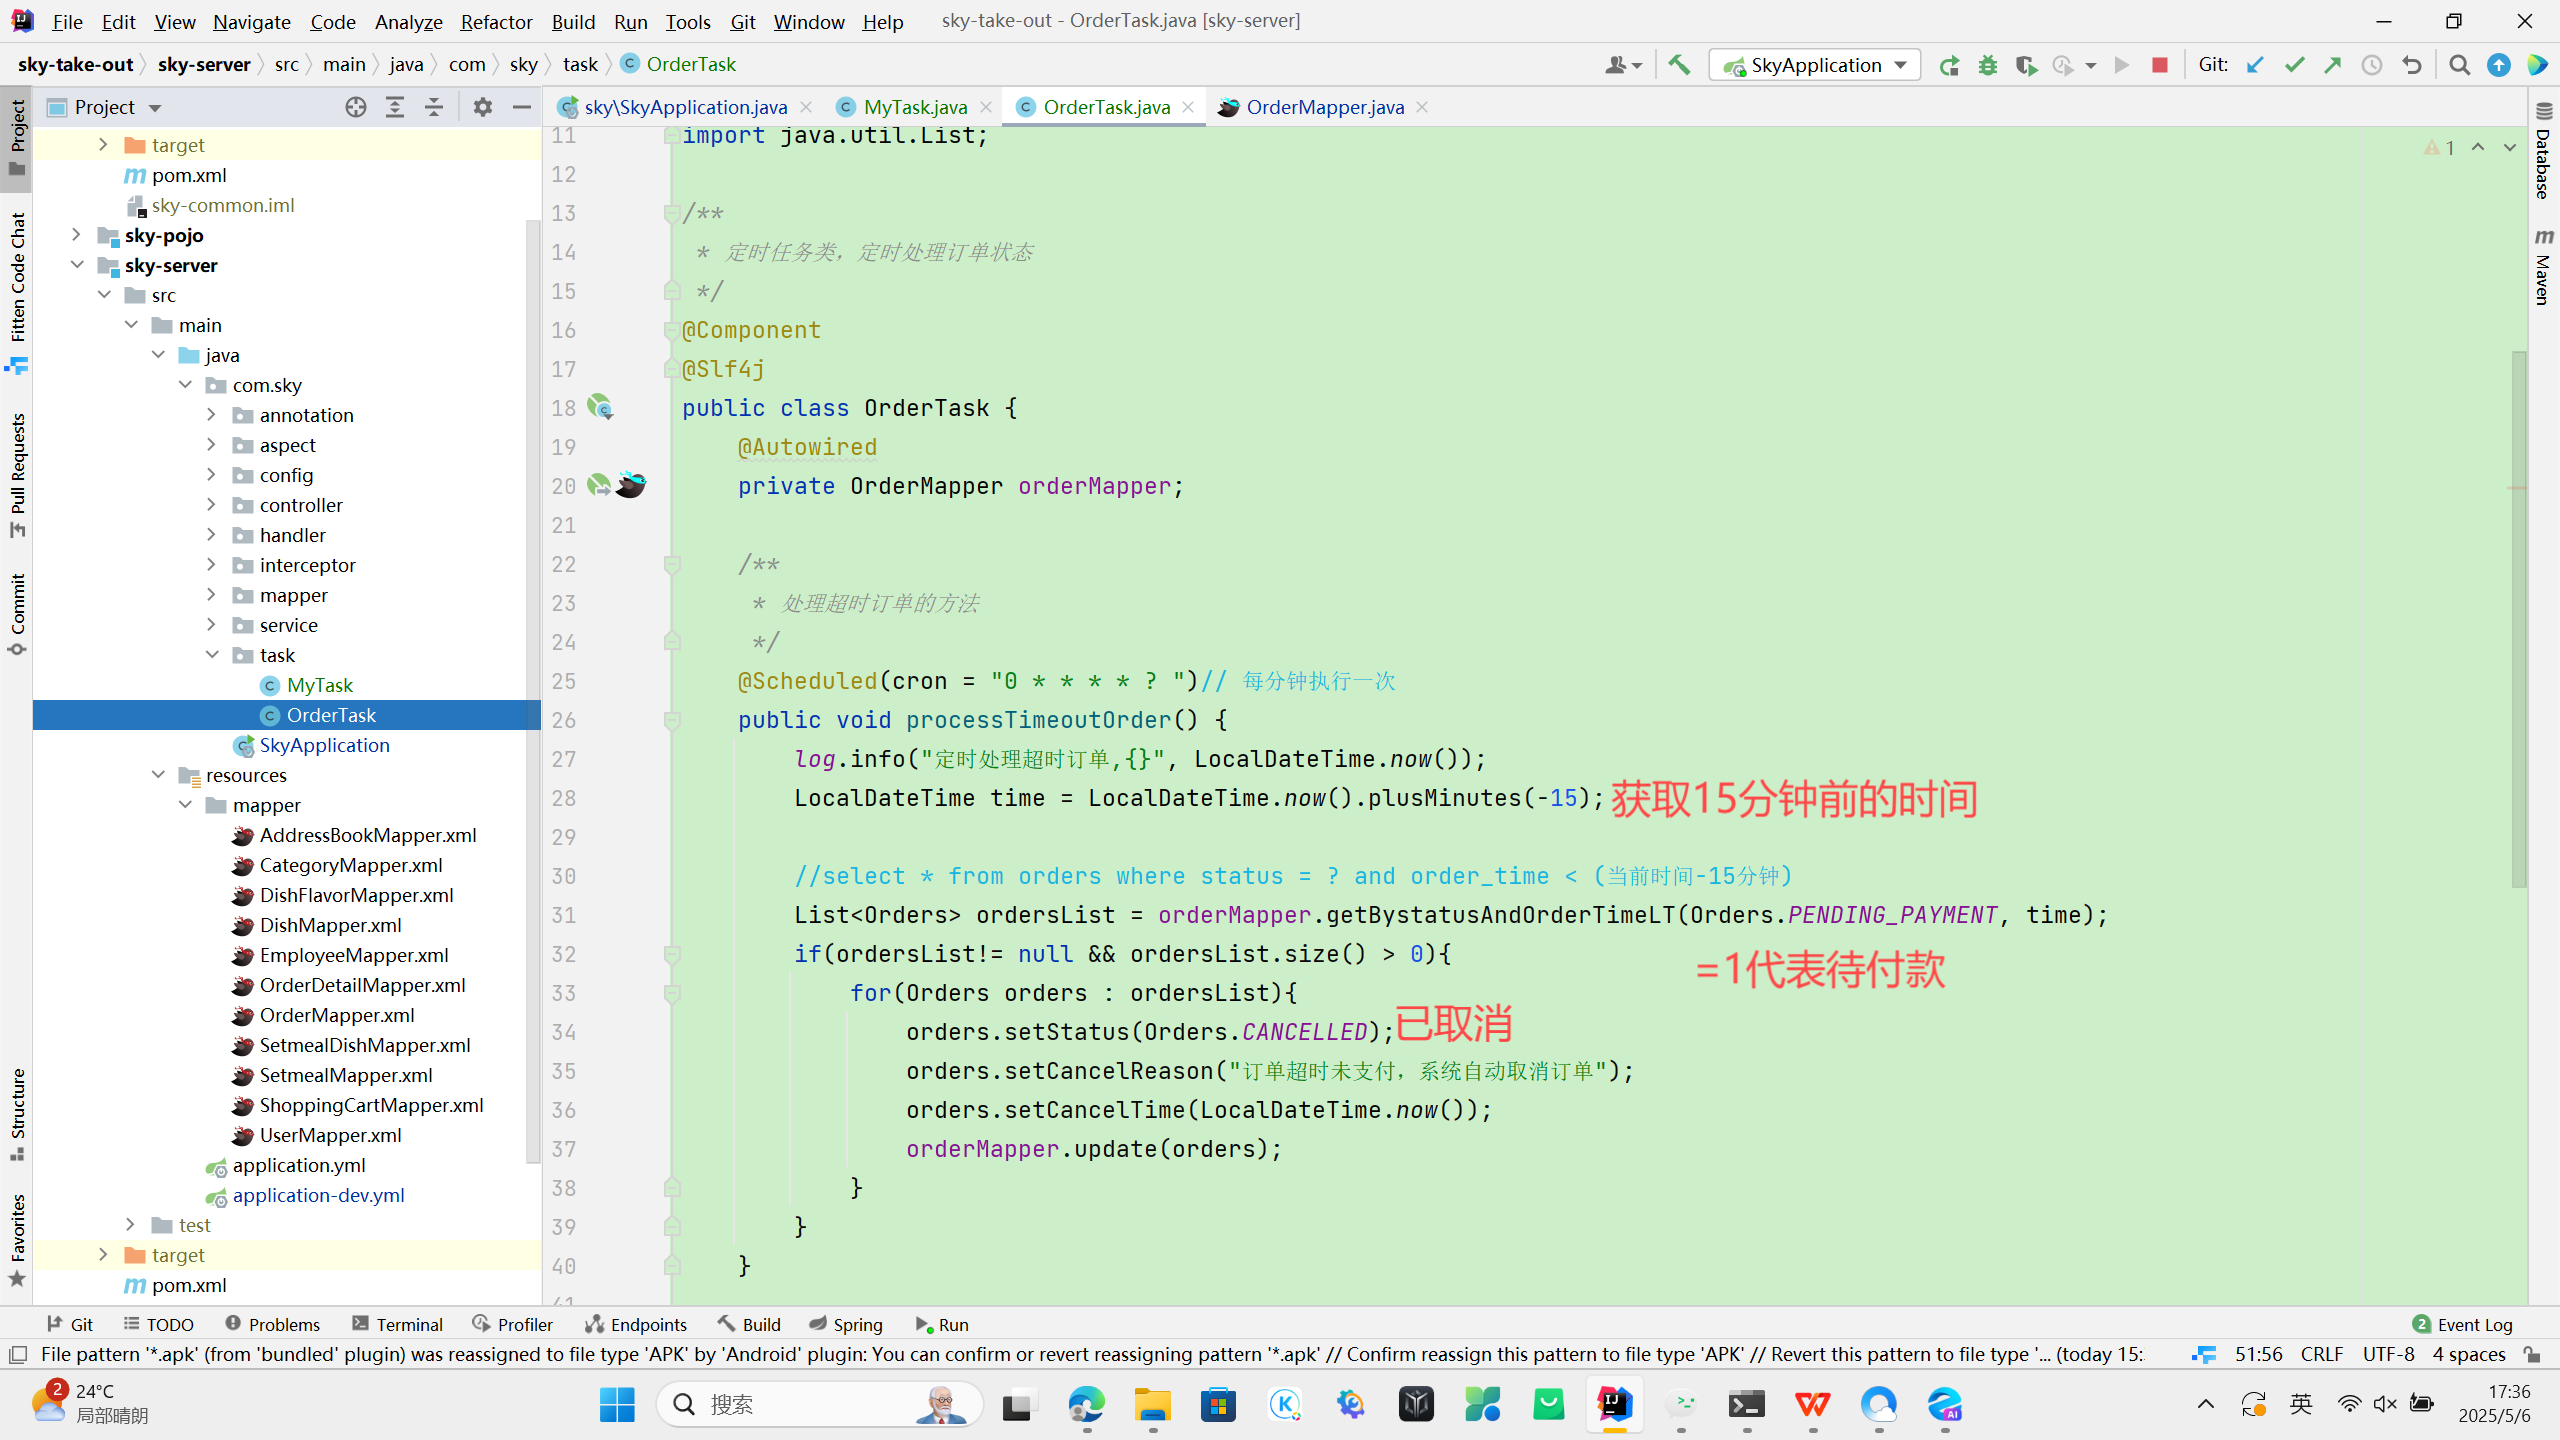
Task: Open Project panel settings gear
Action: (483, 107)
